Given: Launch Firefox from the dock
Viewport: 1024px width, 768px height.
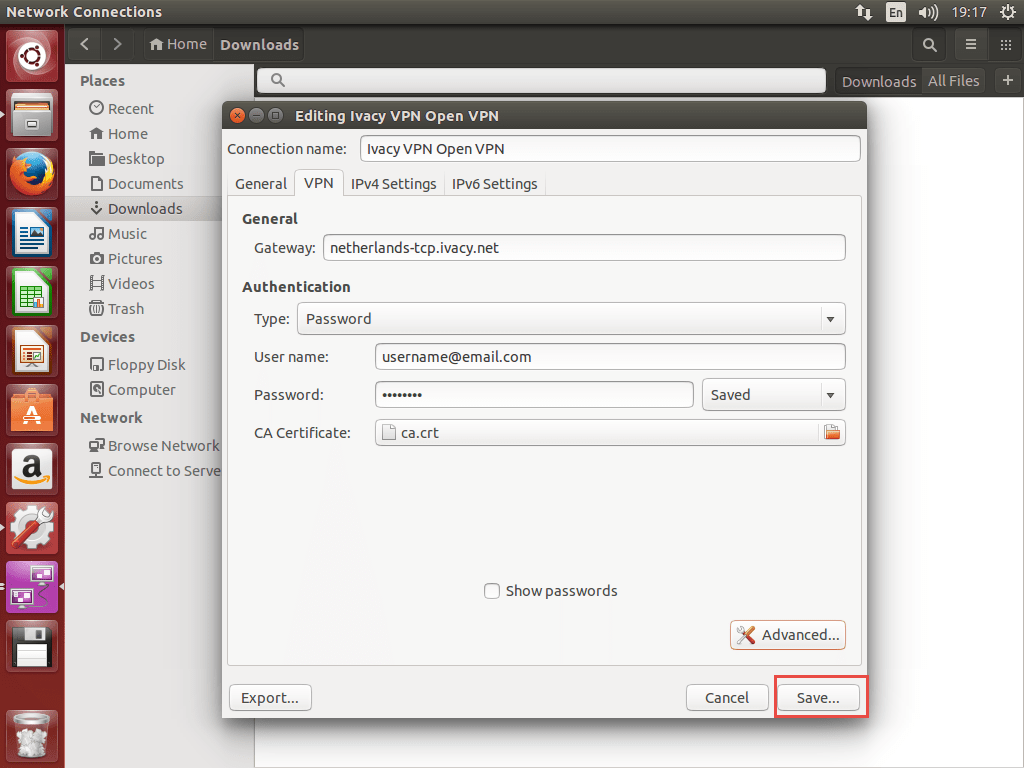Looking at the screenshot, I should [x=31, y=174].
